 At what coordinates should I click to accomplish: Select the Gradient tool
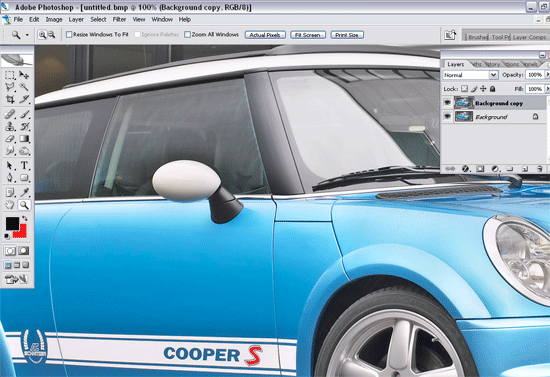coord(24,139)
